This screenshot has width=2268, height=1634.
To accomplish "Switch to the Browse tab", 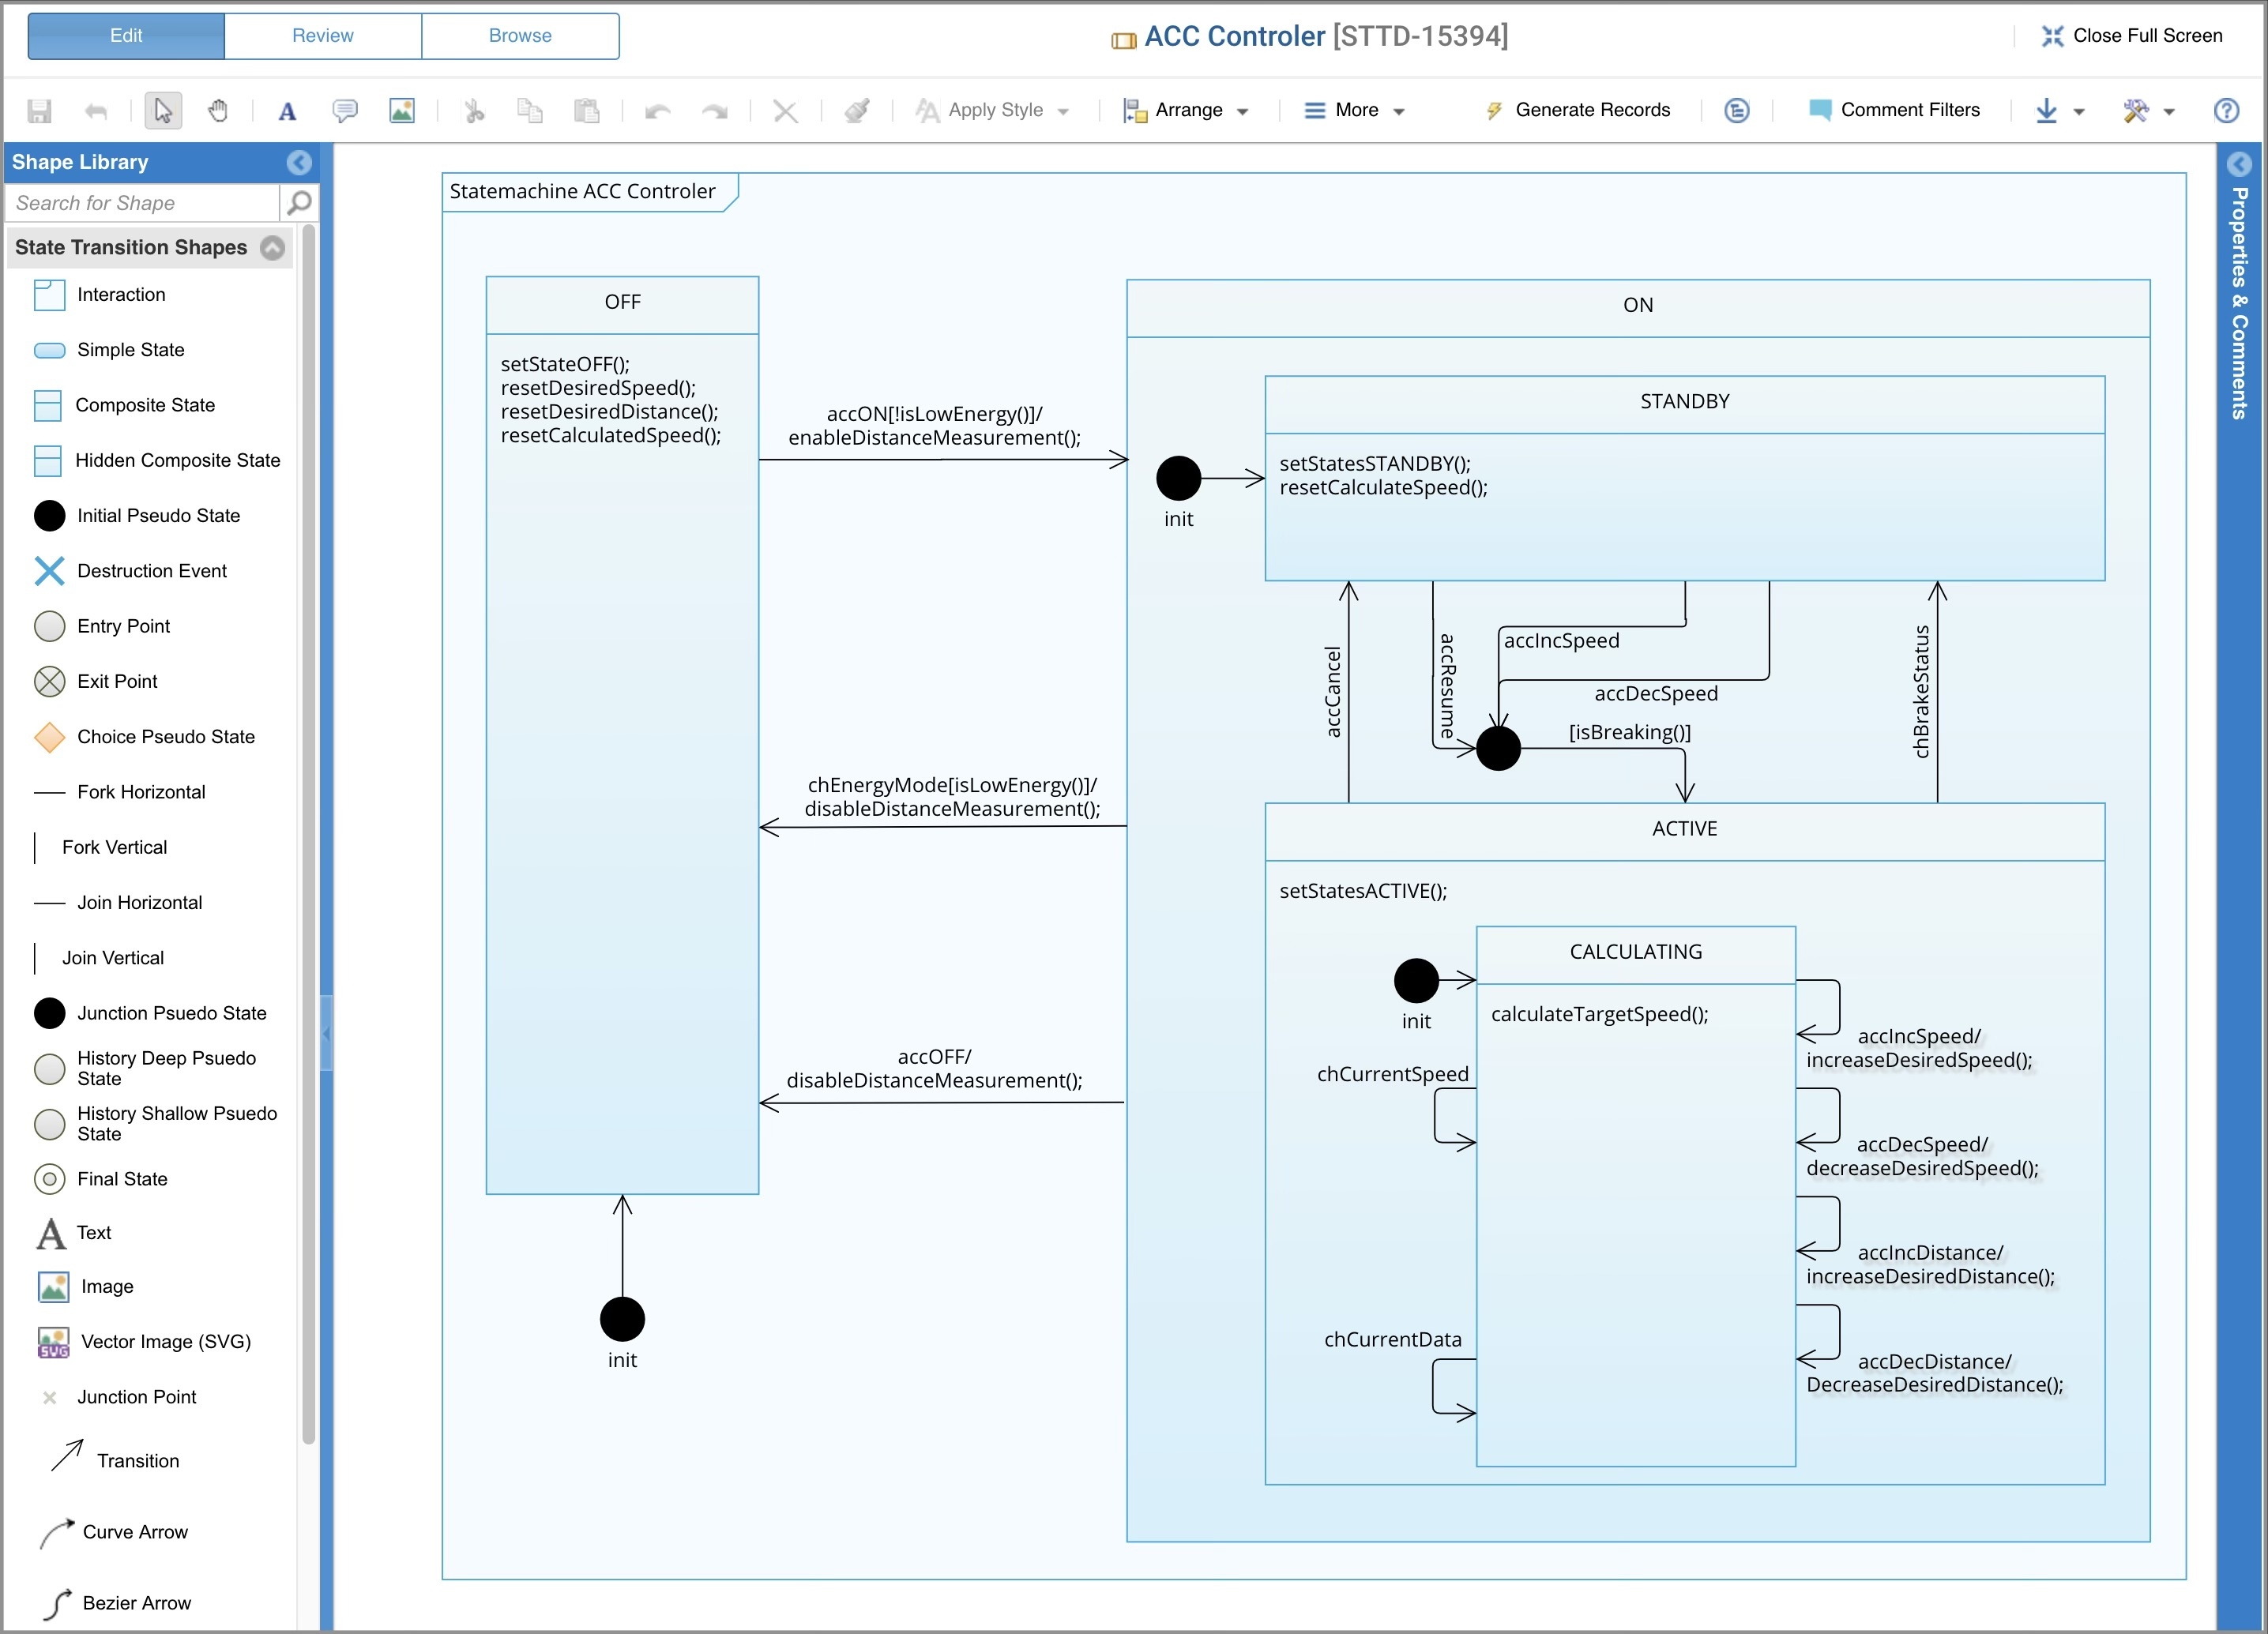I will click(520, 36).
